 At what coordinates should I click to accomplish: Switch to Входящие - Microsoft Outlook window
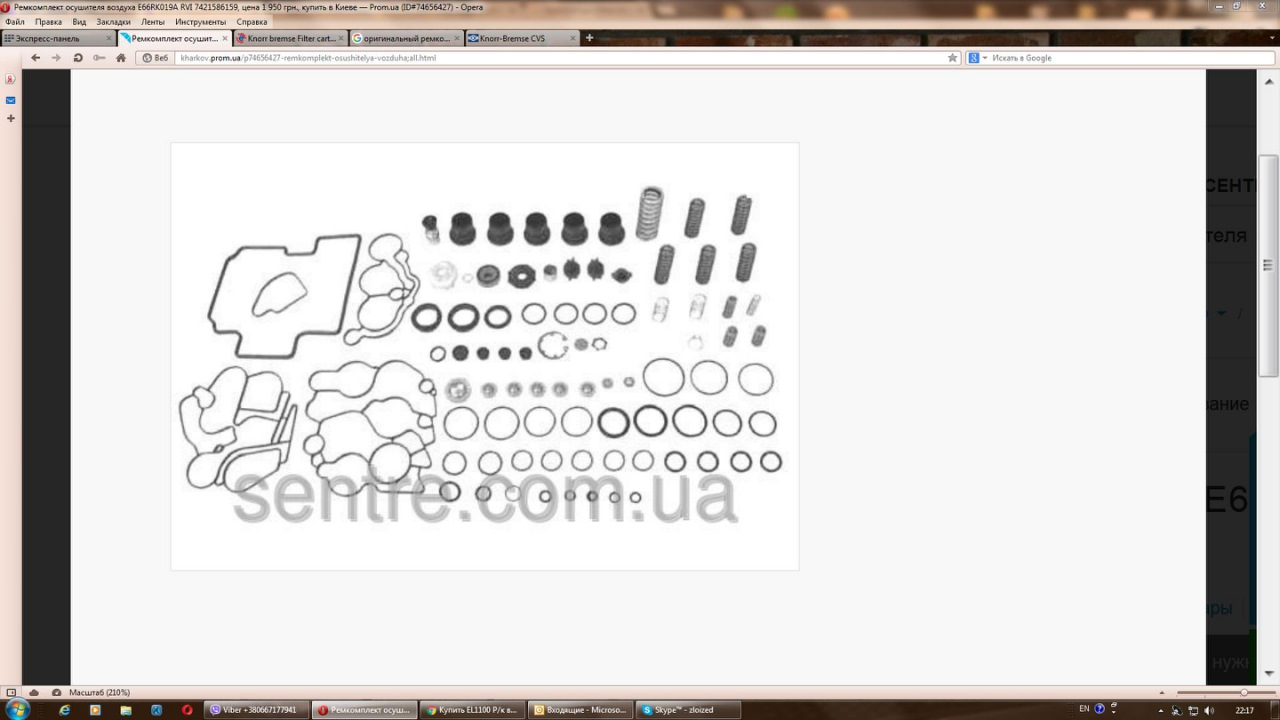(578, 710)
